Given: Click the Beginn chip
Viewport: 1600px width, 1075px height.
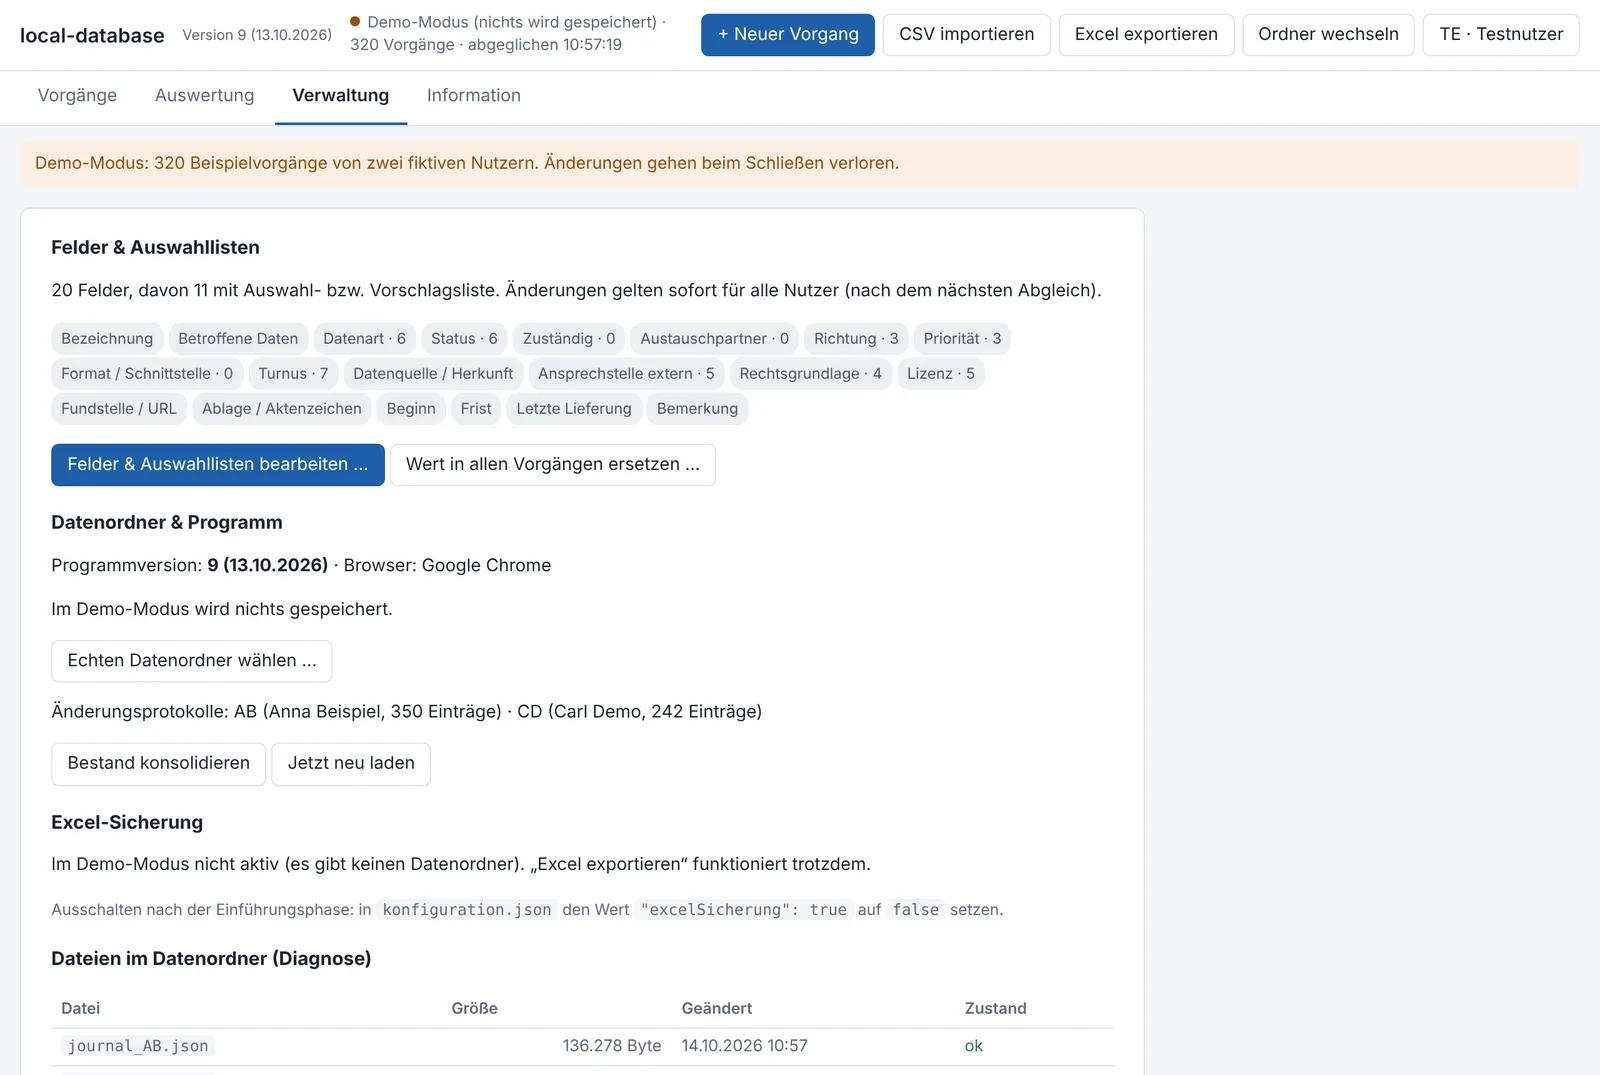Looking at the screenshot, I should 411,409.
